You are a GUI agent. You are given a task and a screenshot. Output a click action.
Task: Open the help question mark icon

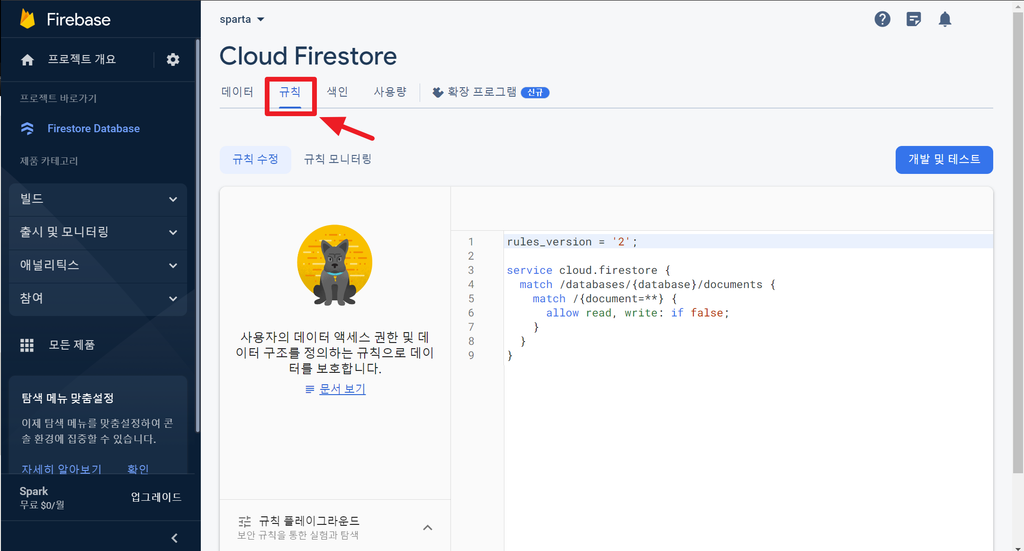click(x=882, y=20)
